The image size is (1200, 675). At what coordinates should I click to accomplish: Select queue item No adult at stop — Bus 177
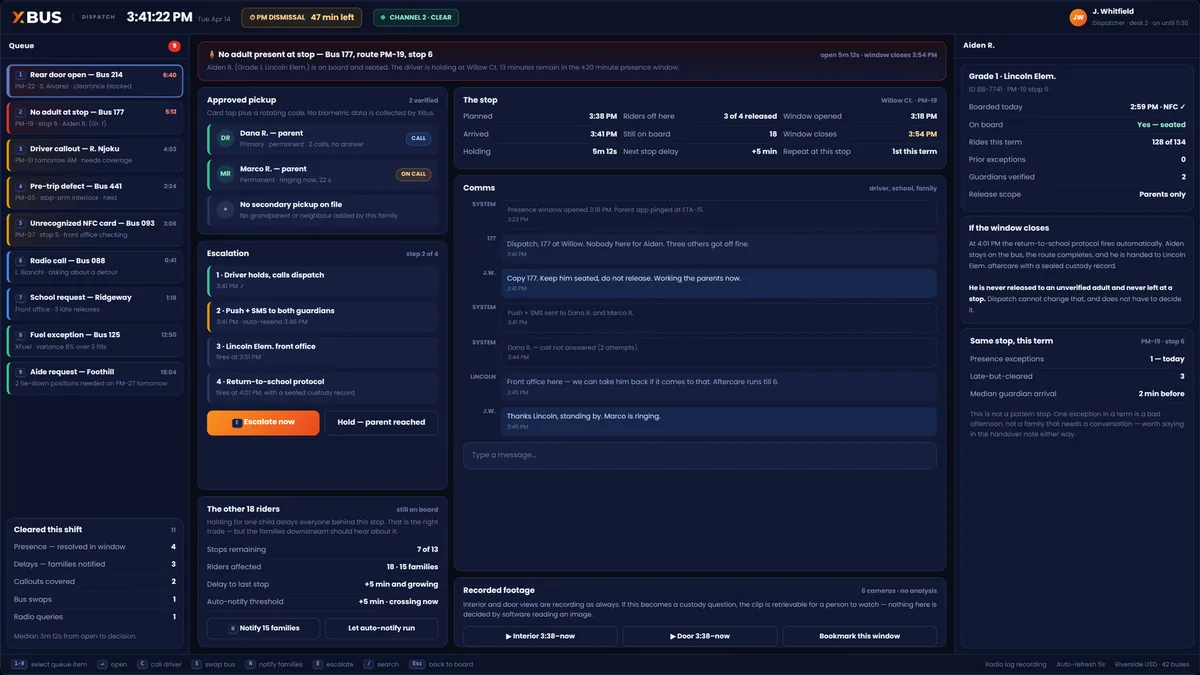pos(95,118)
